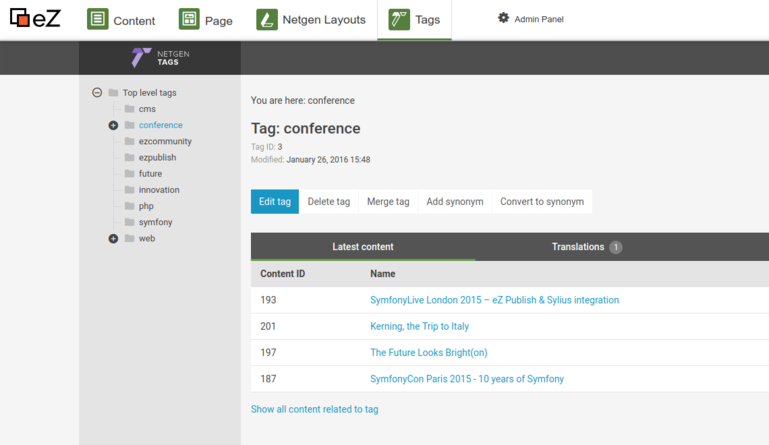Select the cms tag
Screen dimensions: 769x445
[x=147, y=109]
